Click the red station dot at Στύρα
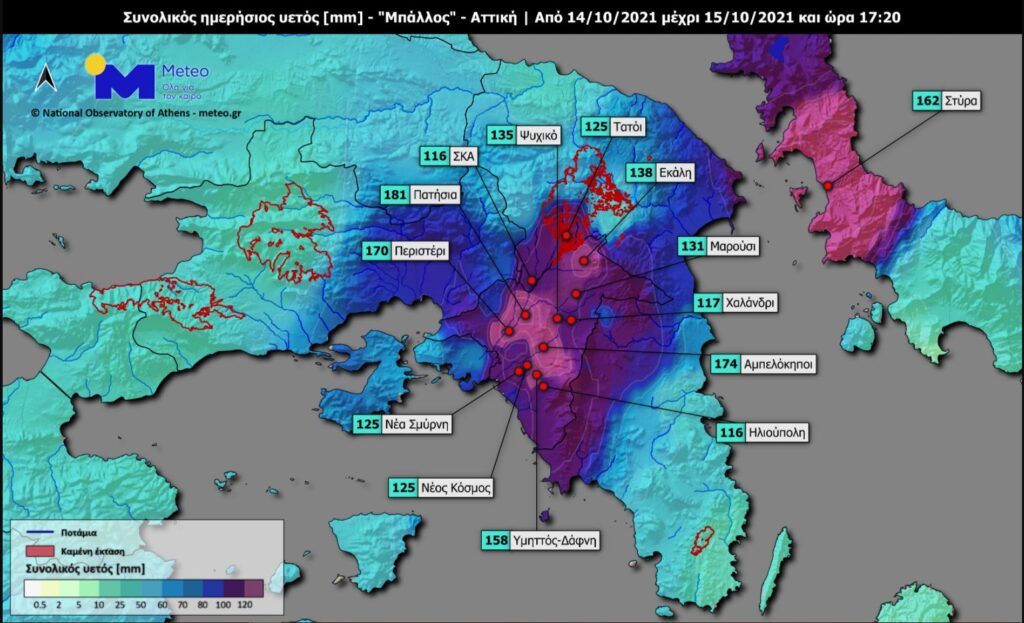The height and width of the screenshot is (623, 1024). (827, 185)
